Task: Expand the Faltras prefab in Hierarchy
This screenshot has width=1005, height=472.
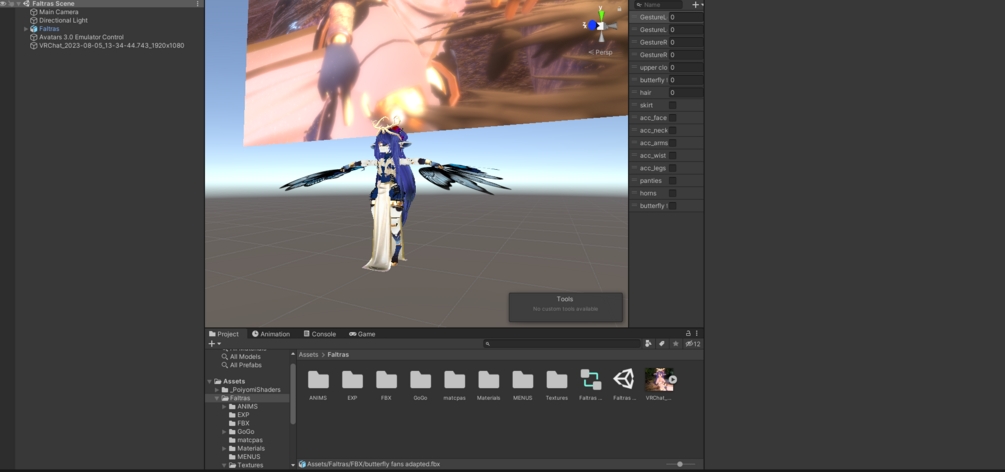Action: 26,29
